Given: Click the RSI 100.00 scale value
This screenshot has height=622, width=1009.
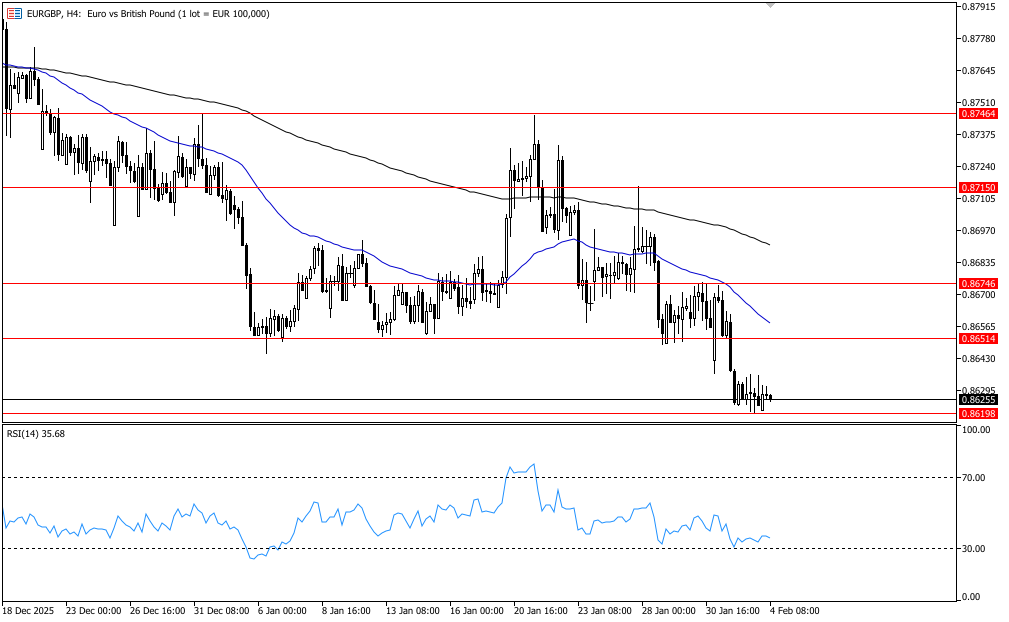Looking at the screenshot, I should point(975,430).
